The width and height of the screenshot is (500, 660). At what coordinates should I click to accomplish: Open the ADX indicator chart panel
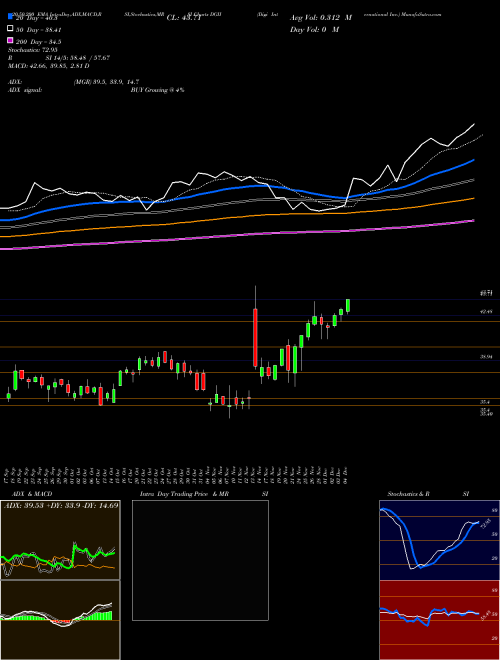[60, 540]
